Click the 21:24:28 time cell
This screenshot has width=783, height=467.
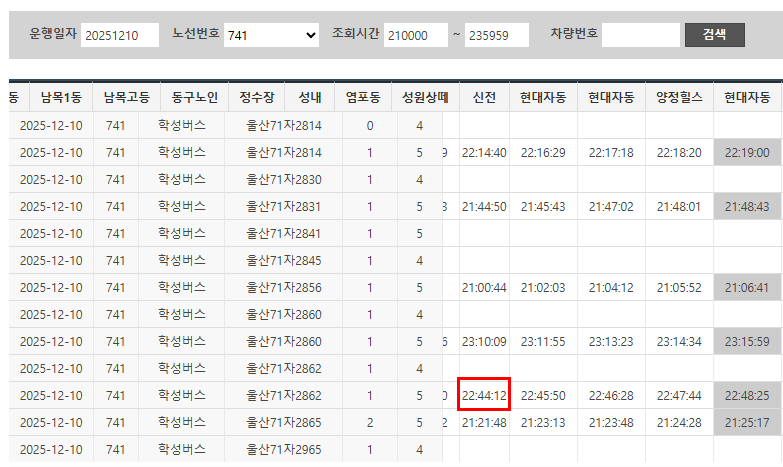tap(680, 422)
